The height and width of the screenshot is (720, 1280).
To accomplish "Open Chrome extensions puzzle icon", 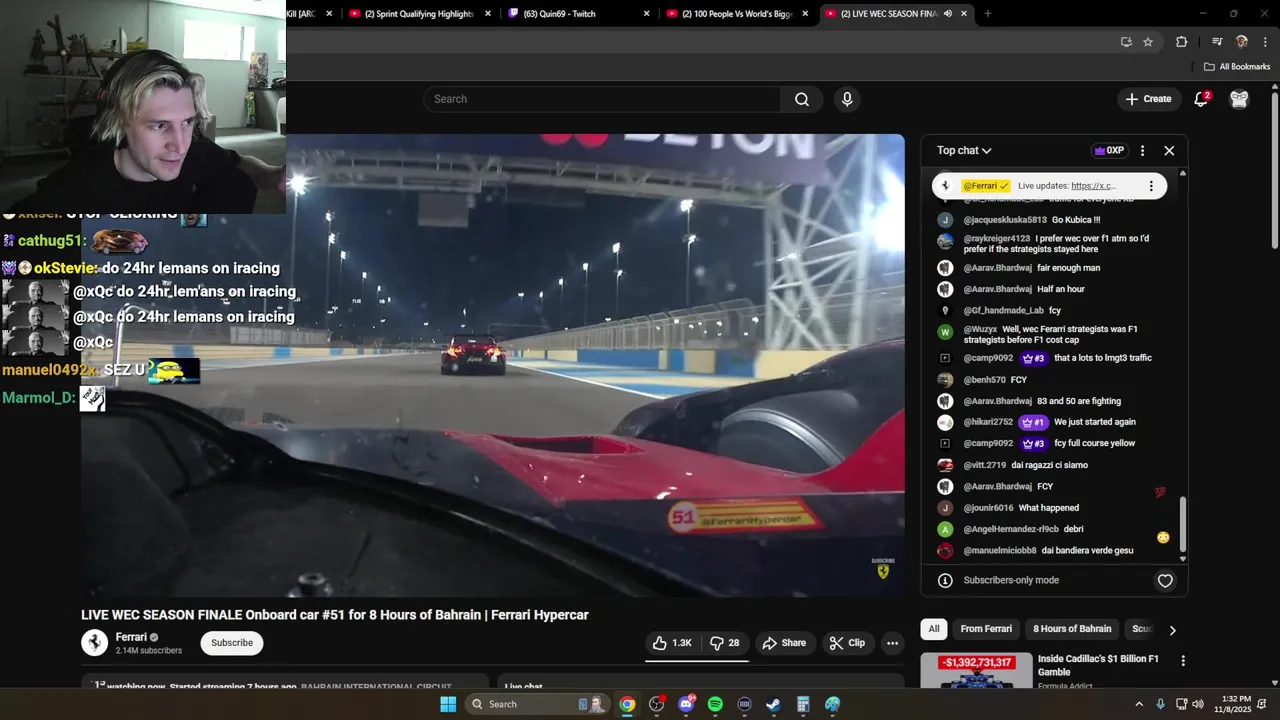I will click(1182, 42).
